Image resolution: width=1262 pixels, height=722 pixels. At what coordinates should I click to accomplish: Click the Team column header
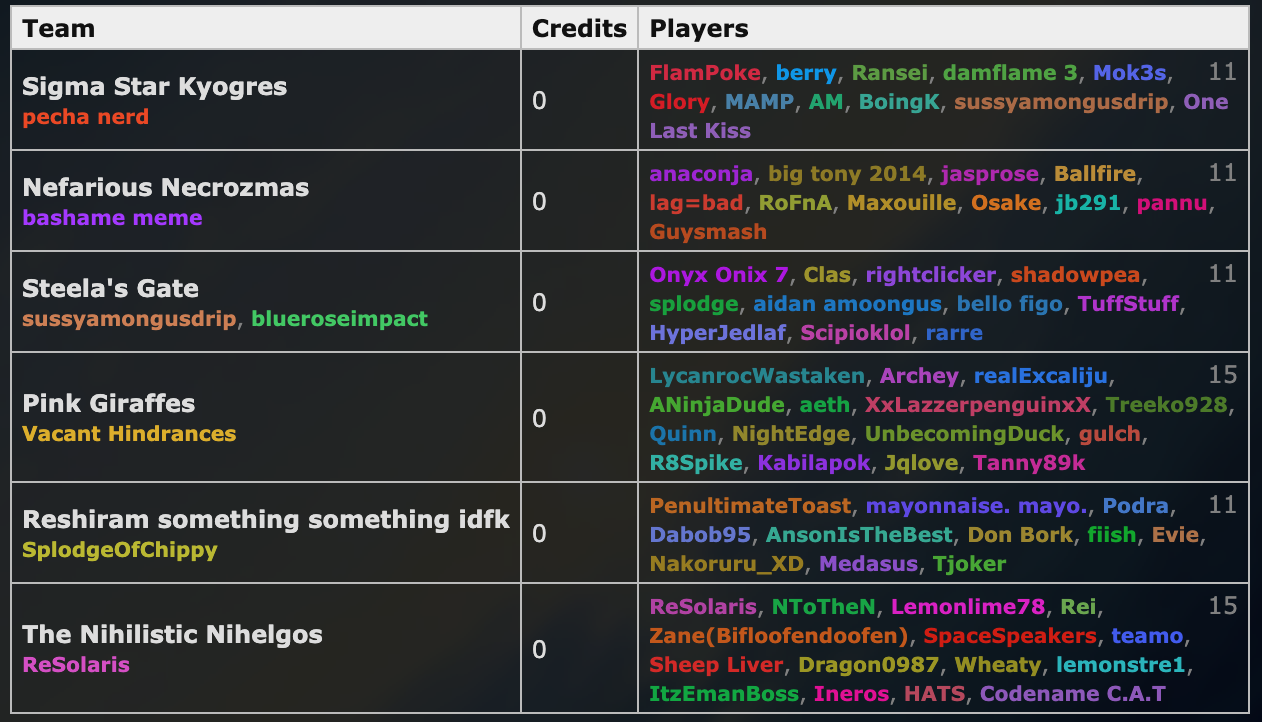(x=59, y=28)
